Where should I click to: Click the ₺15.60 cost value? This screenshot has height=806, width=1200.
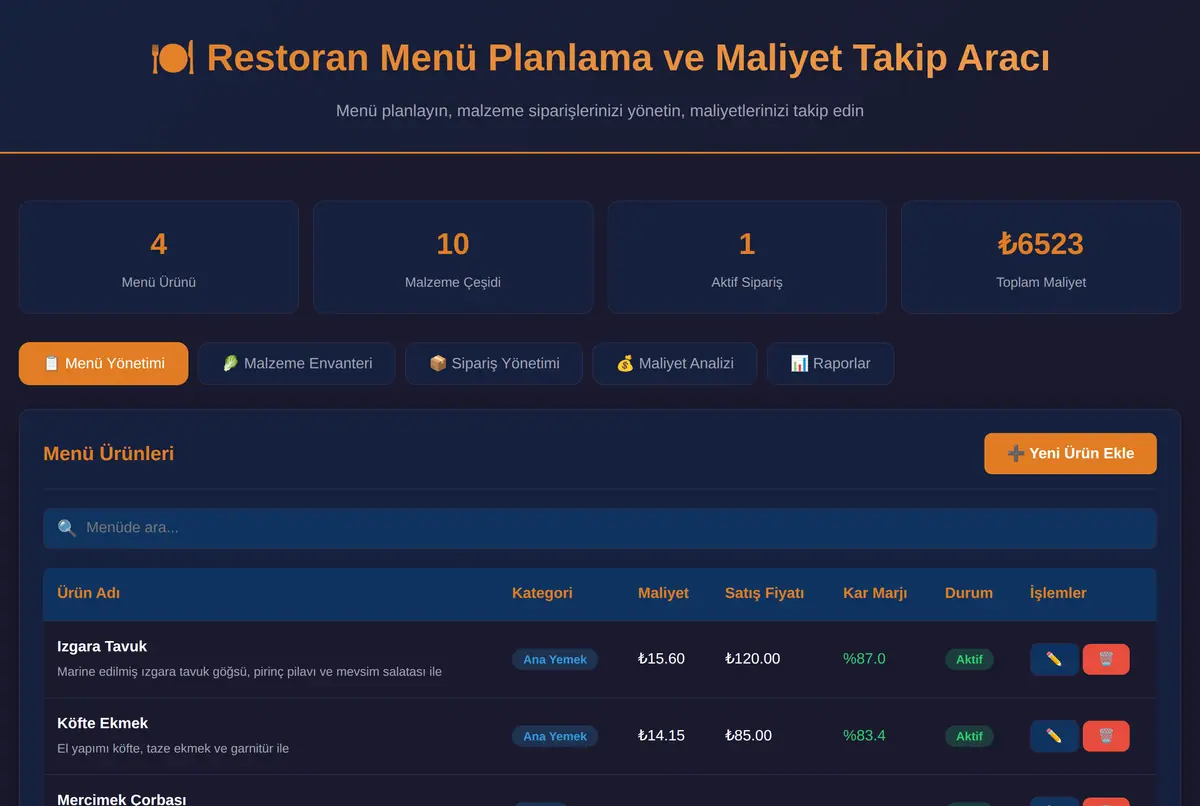point(661,659)
